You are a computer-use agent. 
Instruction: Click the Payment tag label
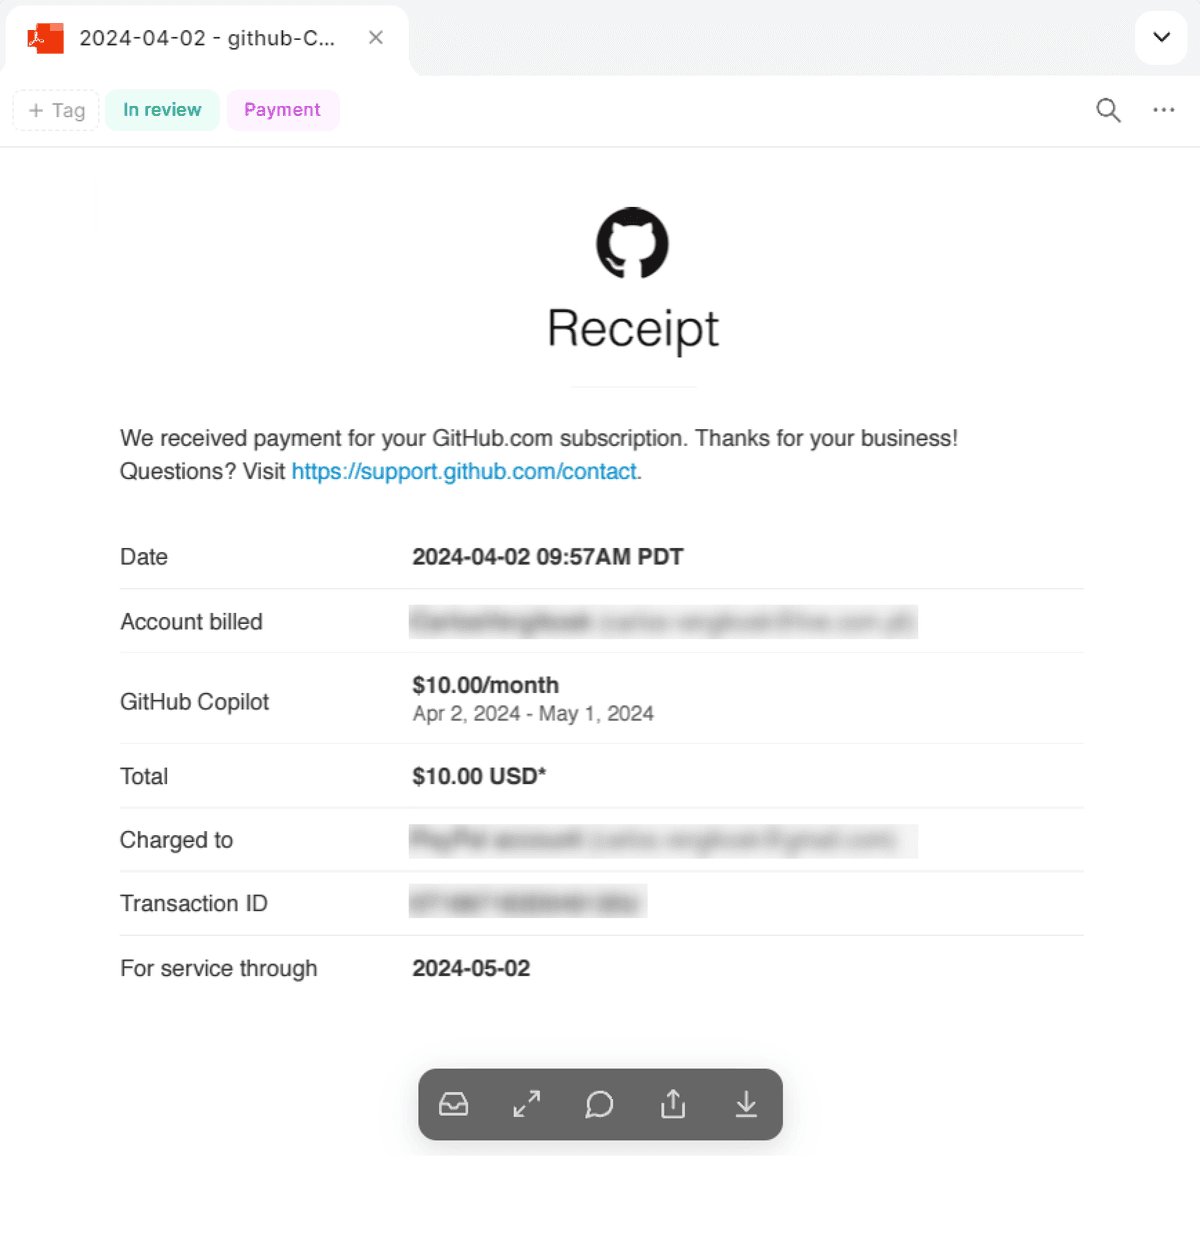(282, 110)
